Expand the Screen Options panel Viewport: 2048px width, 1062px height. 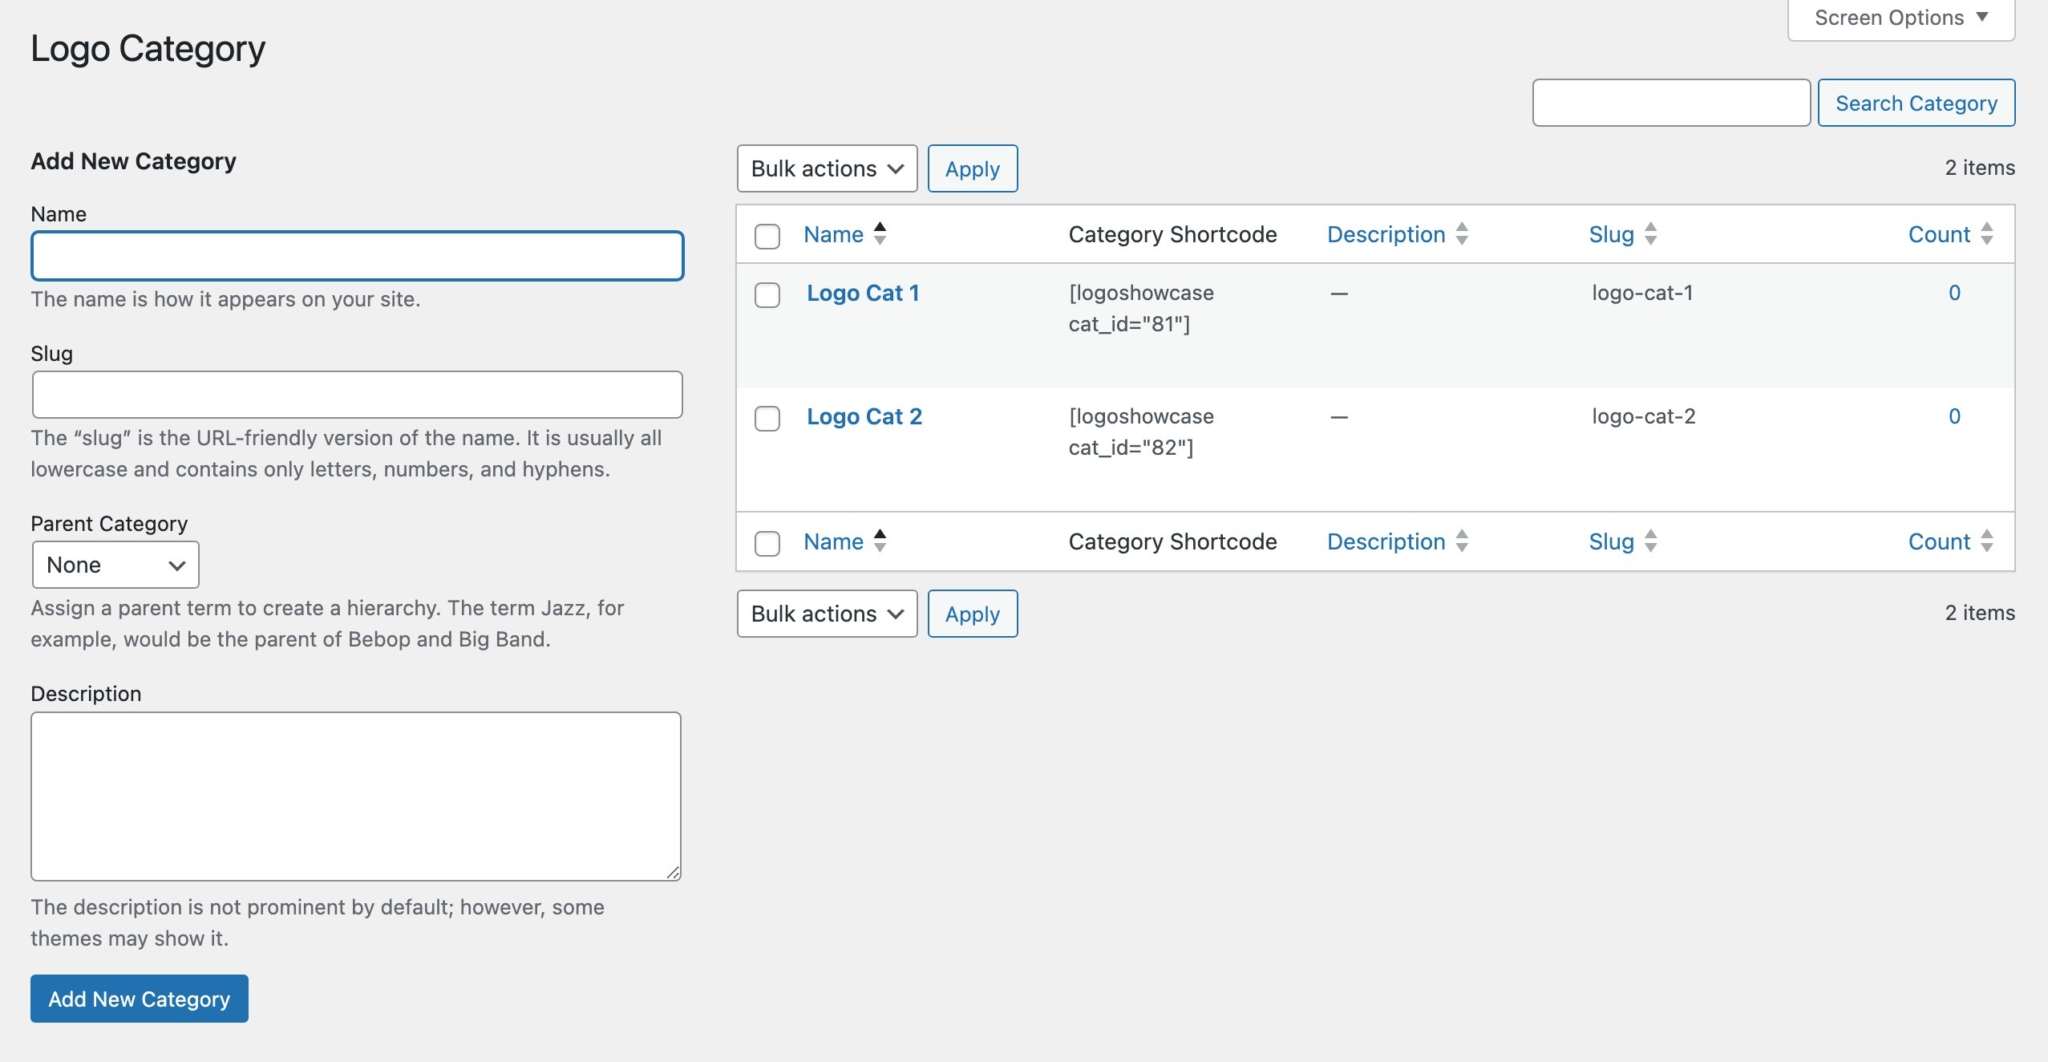[1901, 18]
